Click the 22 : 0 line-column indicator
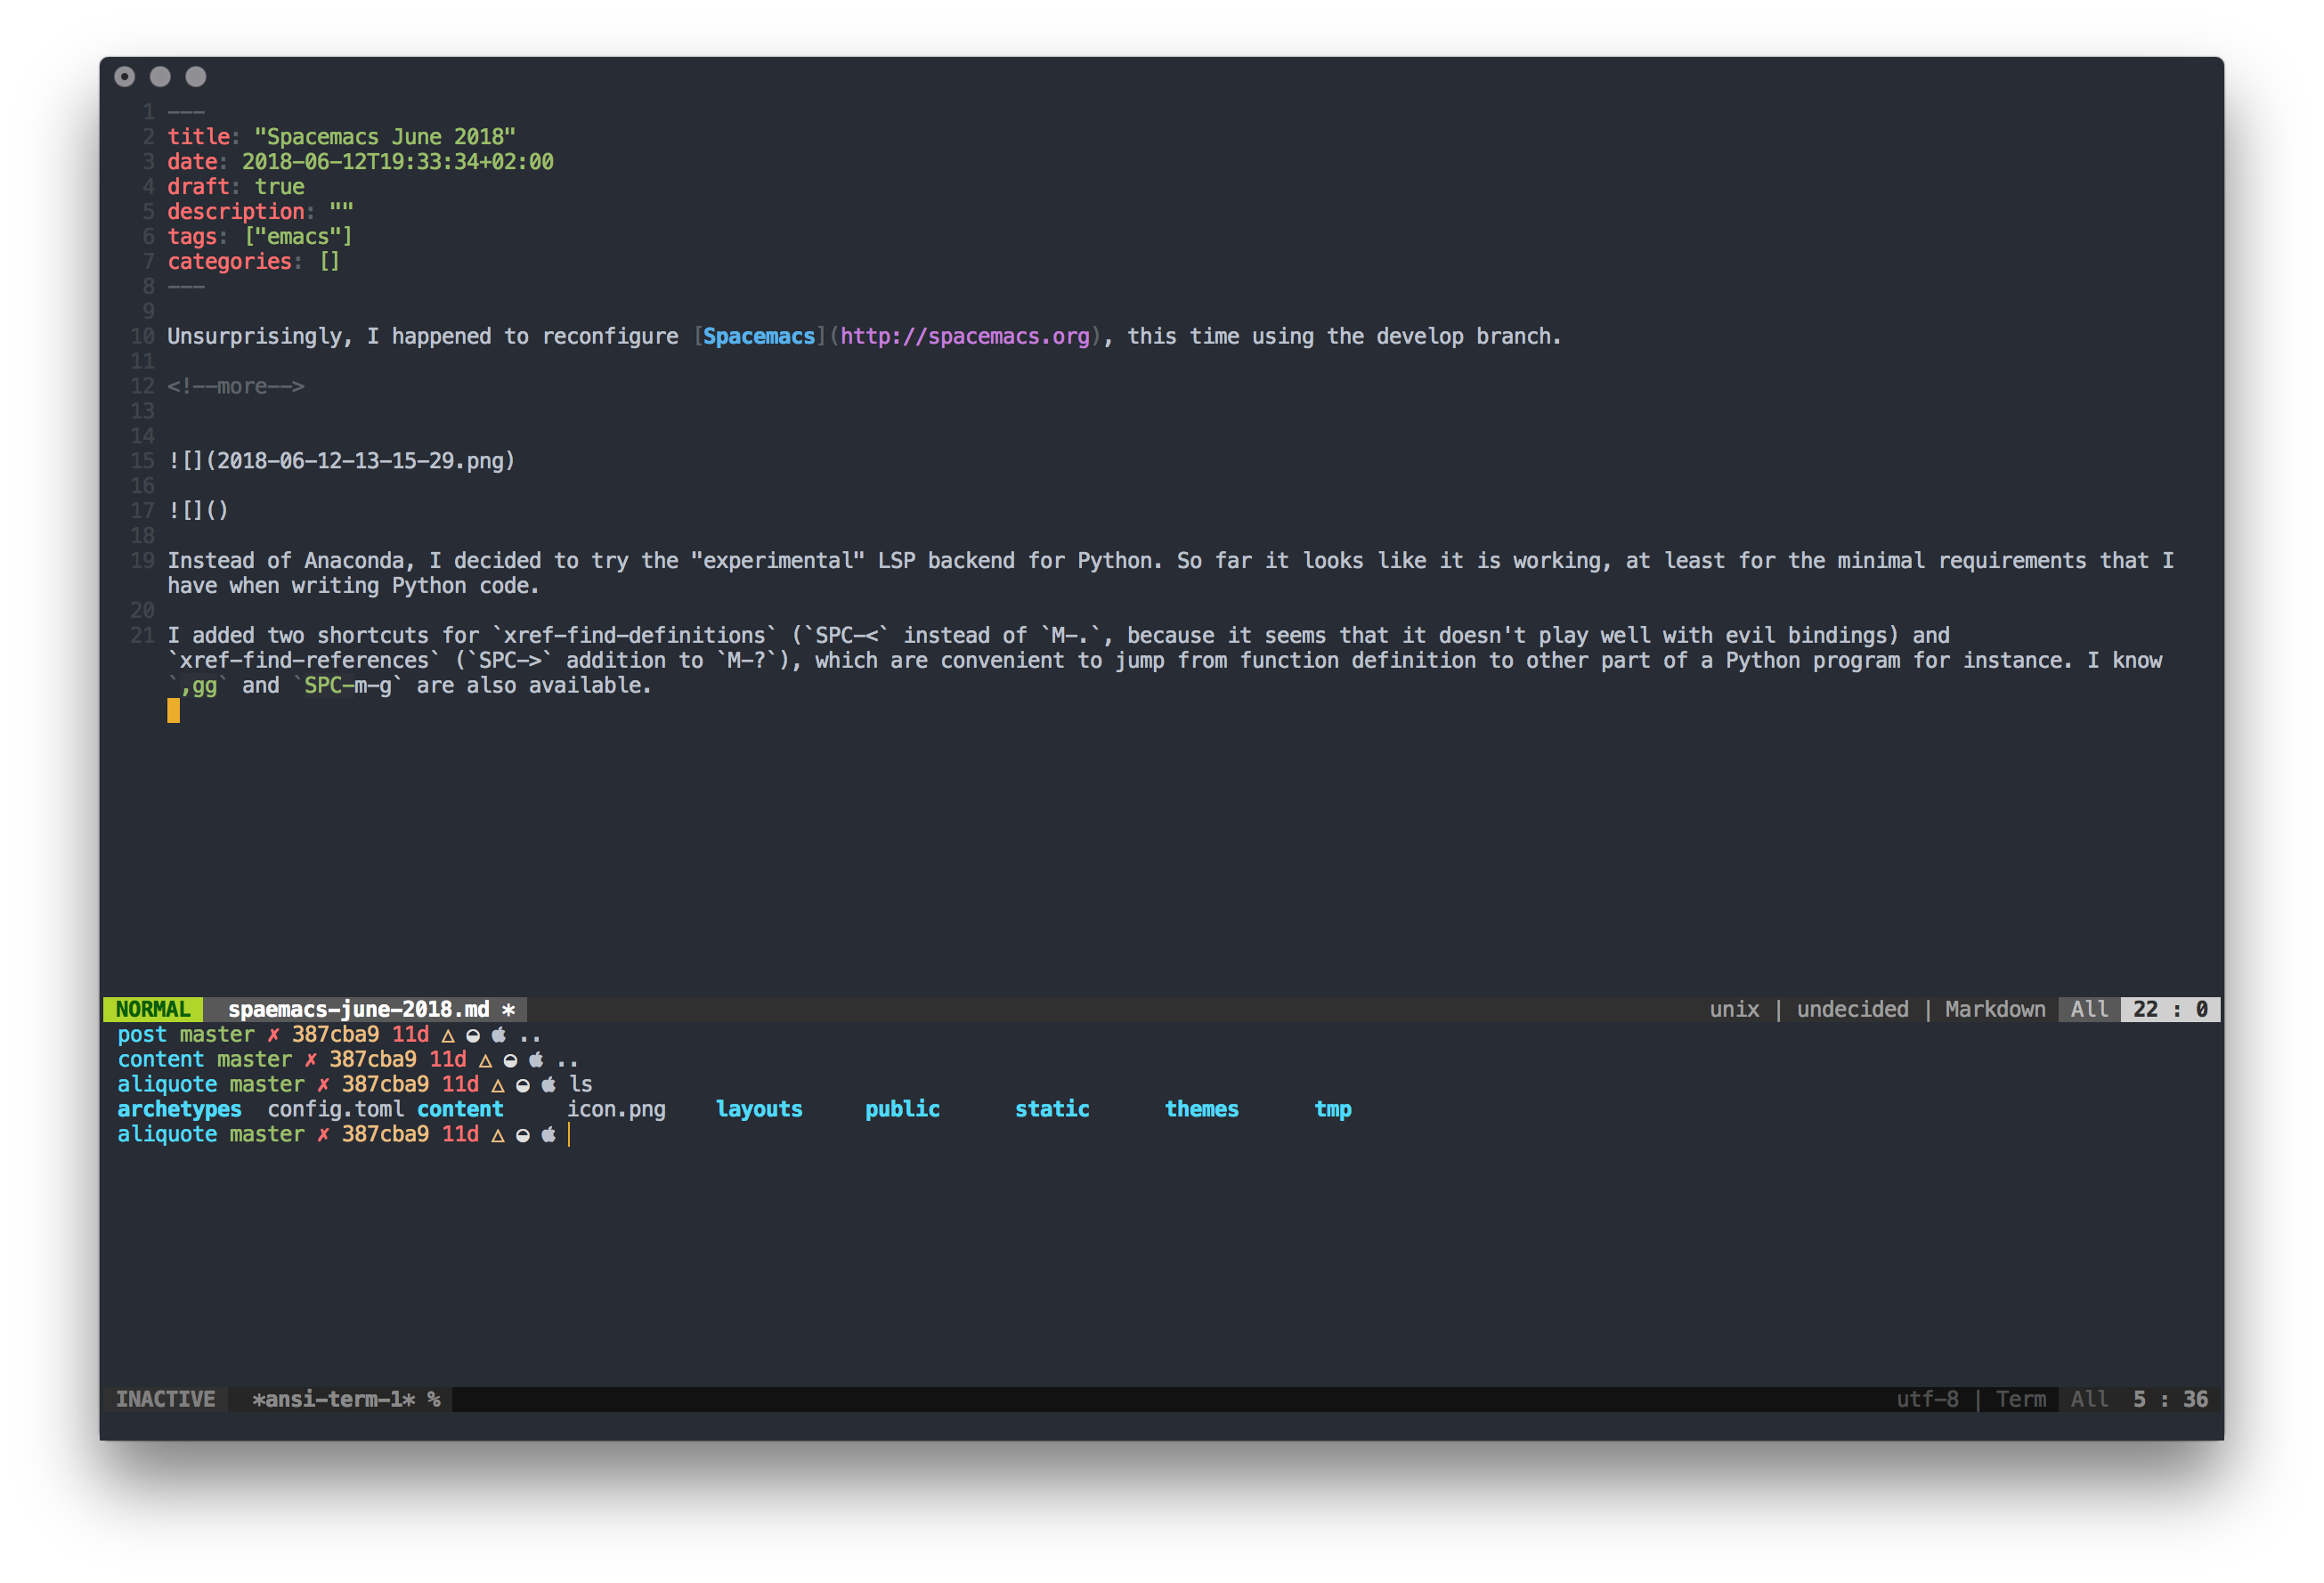 click(x=2169, y=1010)
